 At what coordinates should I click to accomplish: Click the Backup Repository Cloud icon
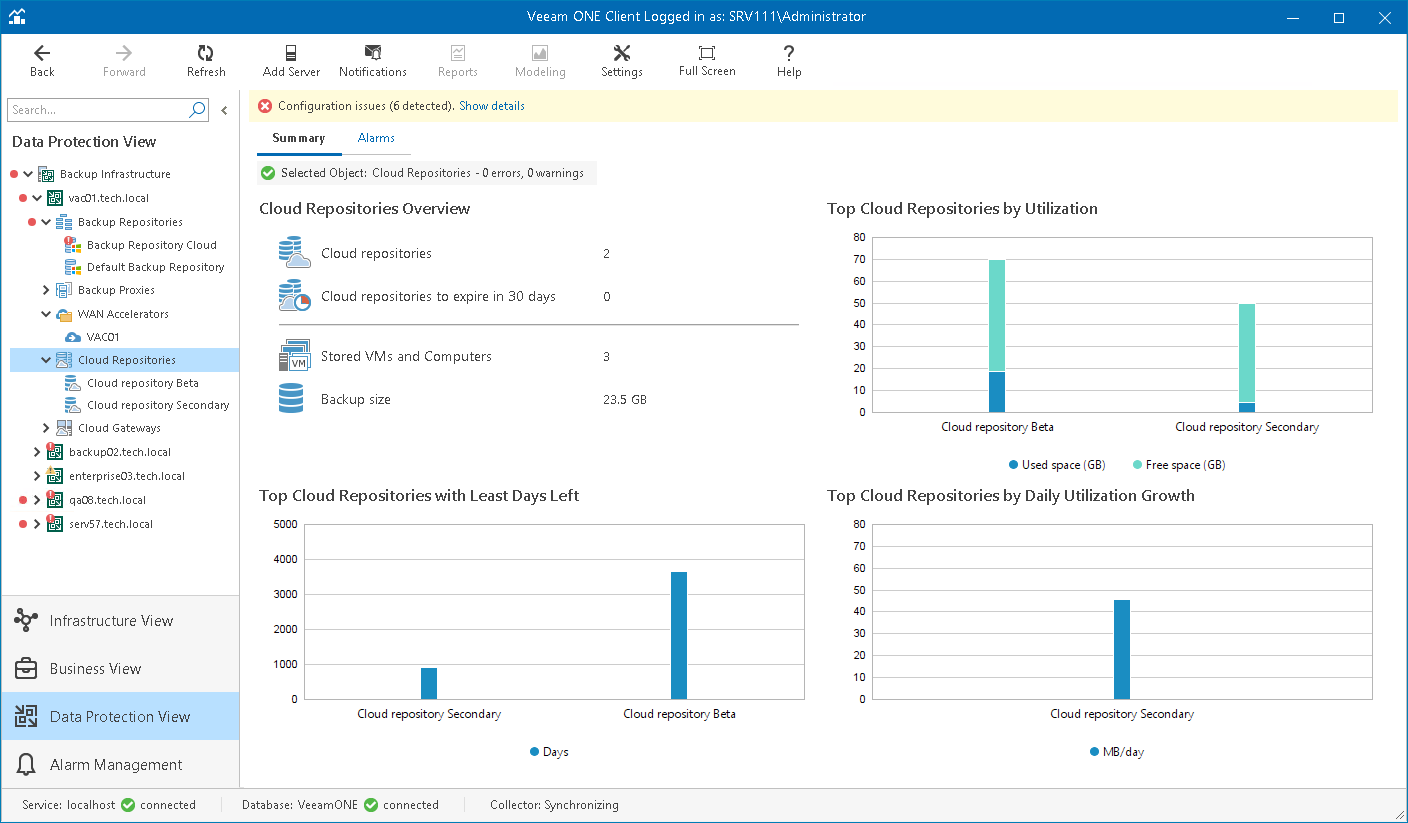coord(72,245)
